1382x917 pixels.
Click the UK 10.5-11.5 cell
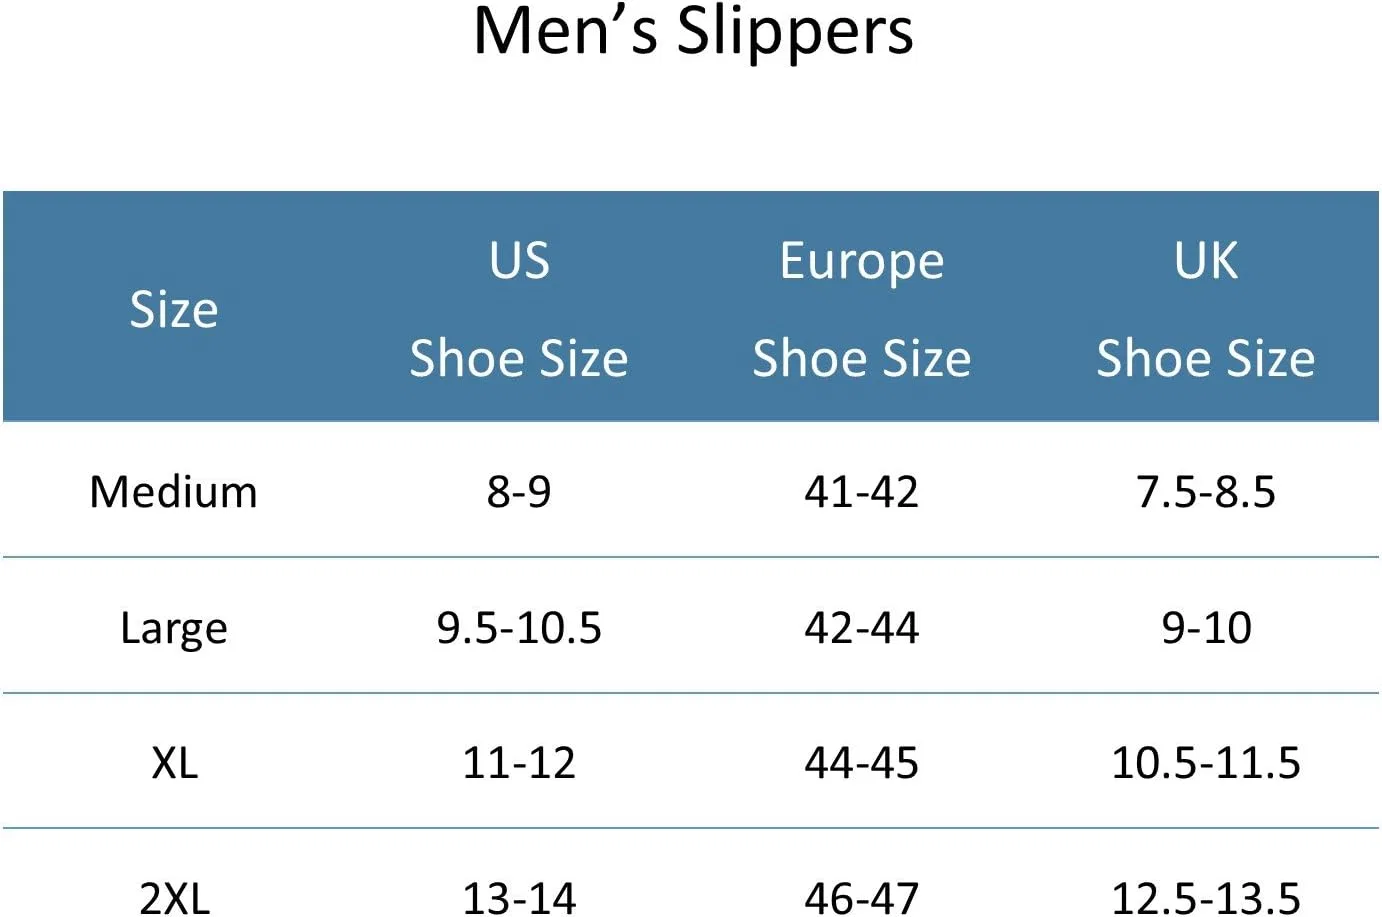coord(1206,763)
